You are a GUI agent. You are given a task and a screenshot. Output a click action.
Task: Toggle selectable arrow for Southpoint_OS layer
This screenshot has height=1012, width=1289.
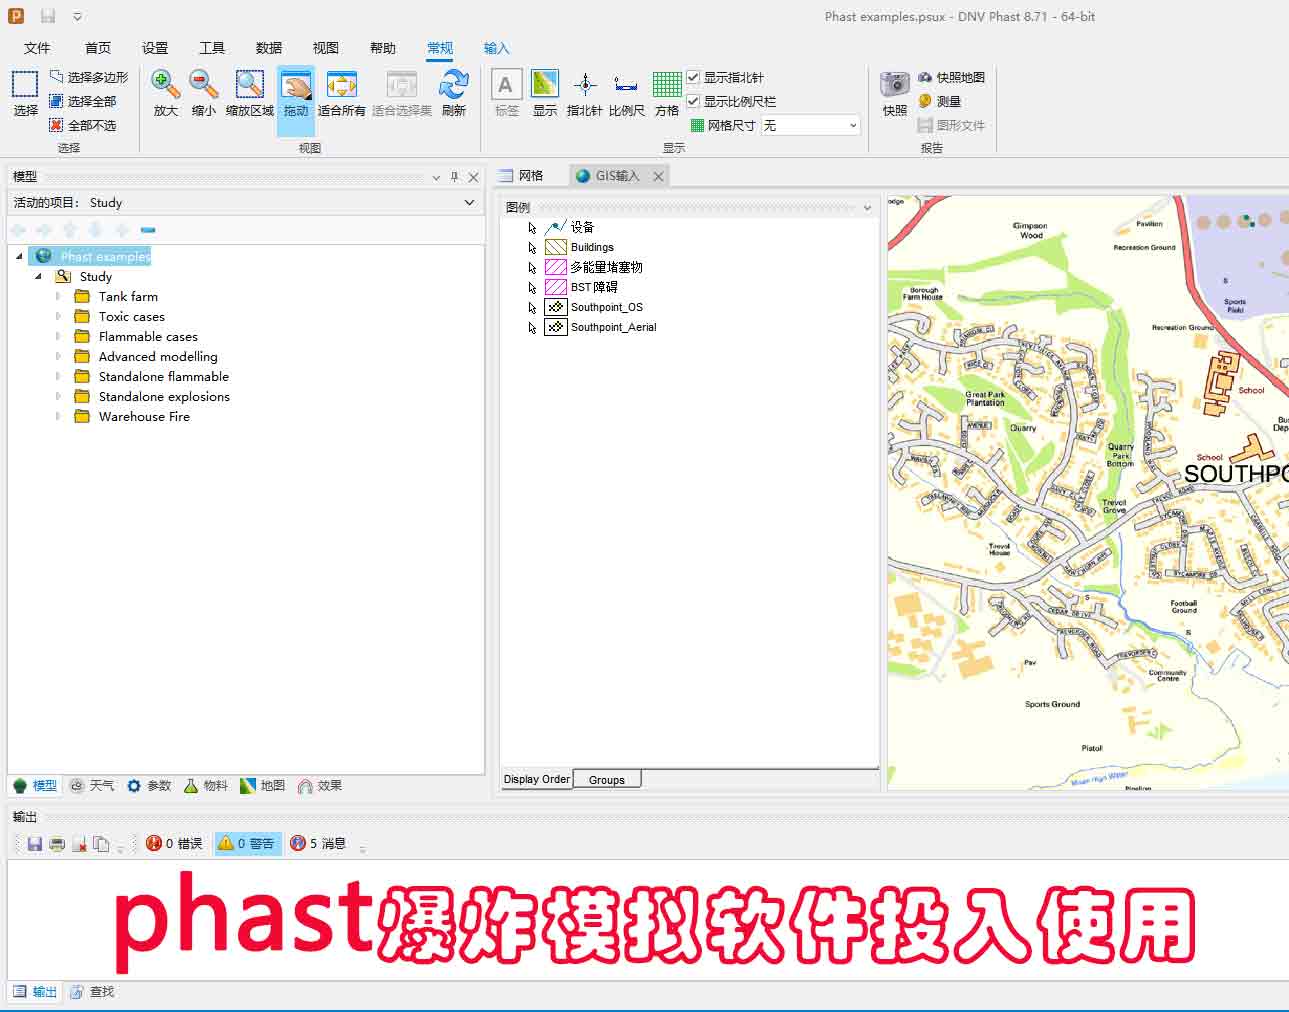[532, 308]
